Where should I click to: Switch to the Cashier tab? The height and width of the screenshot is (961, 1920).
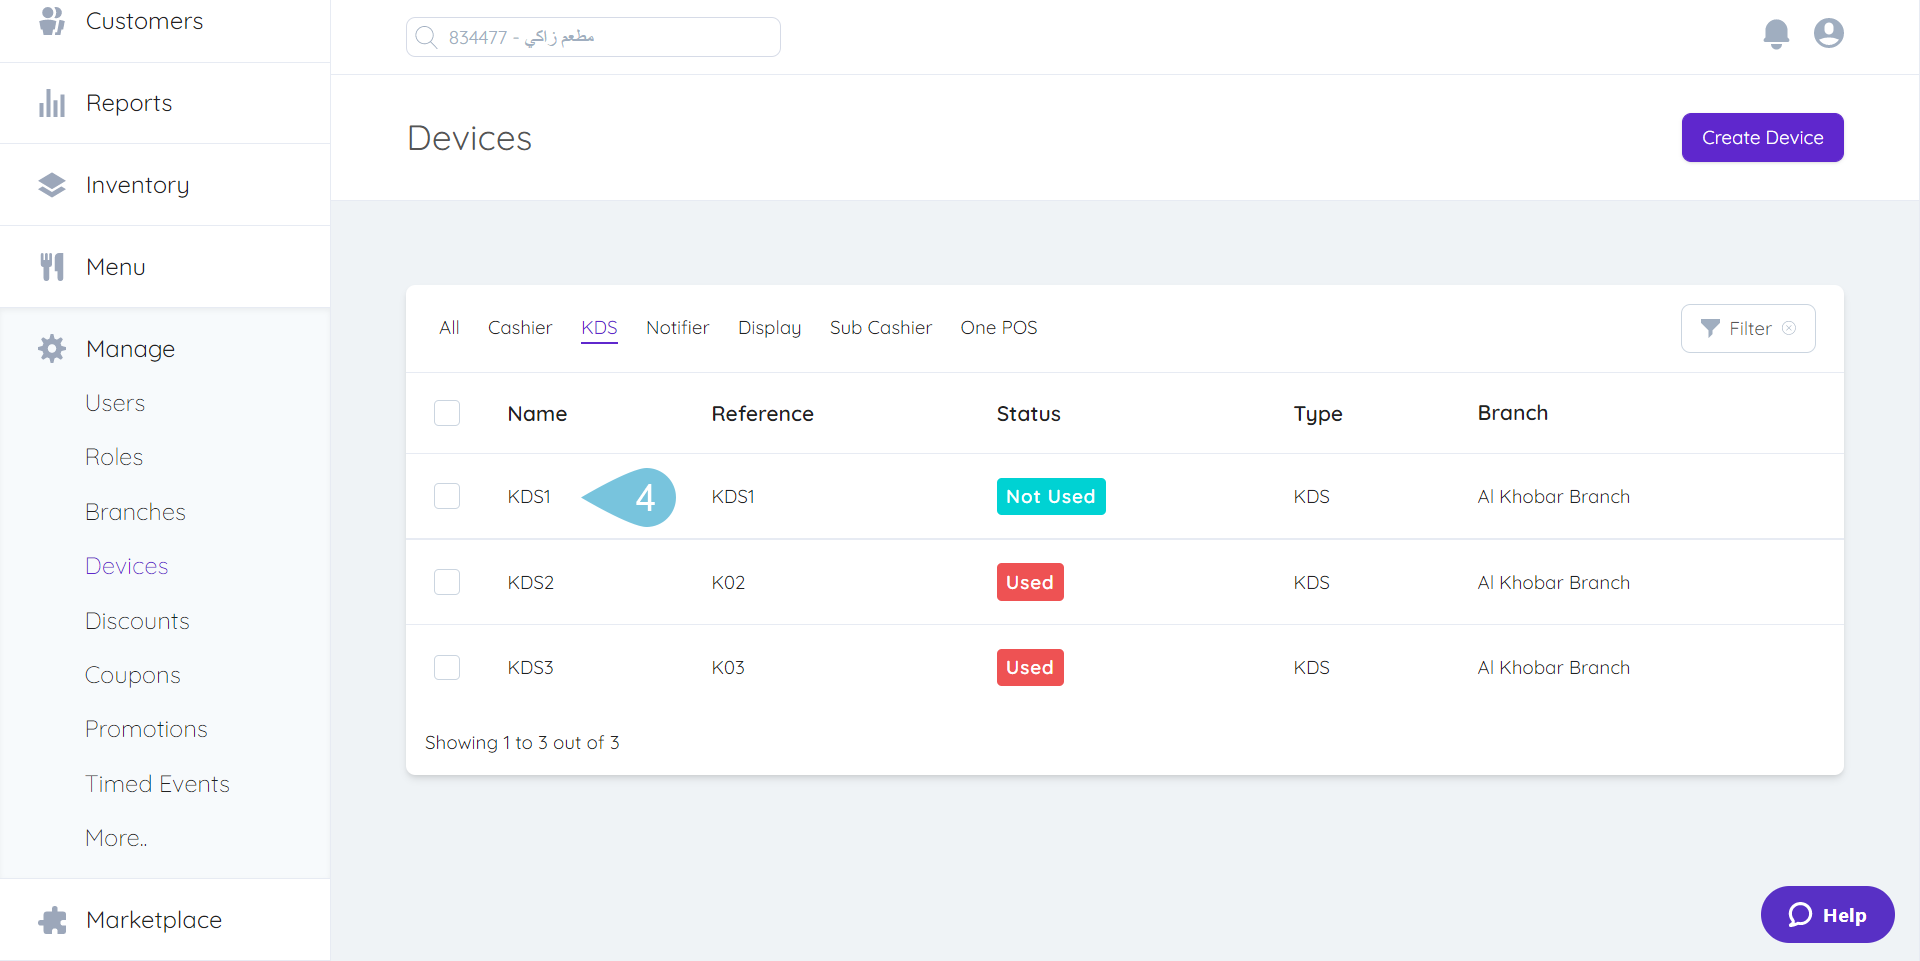tap(519, 328)
